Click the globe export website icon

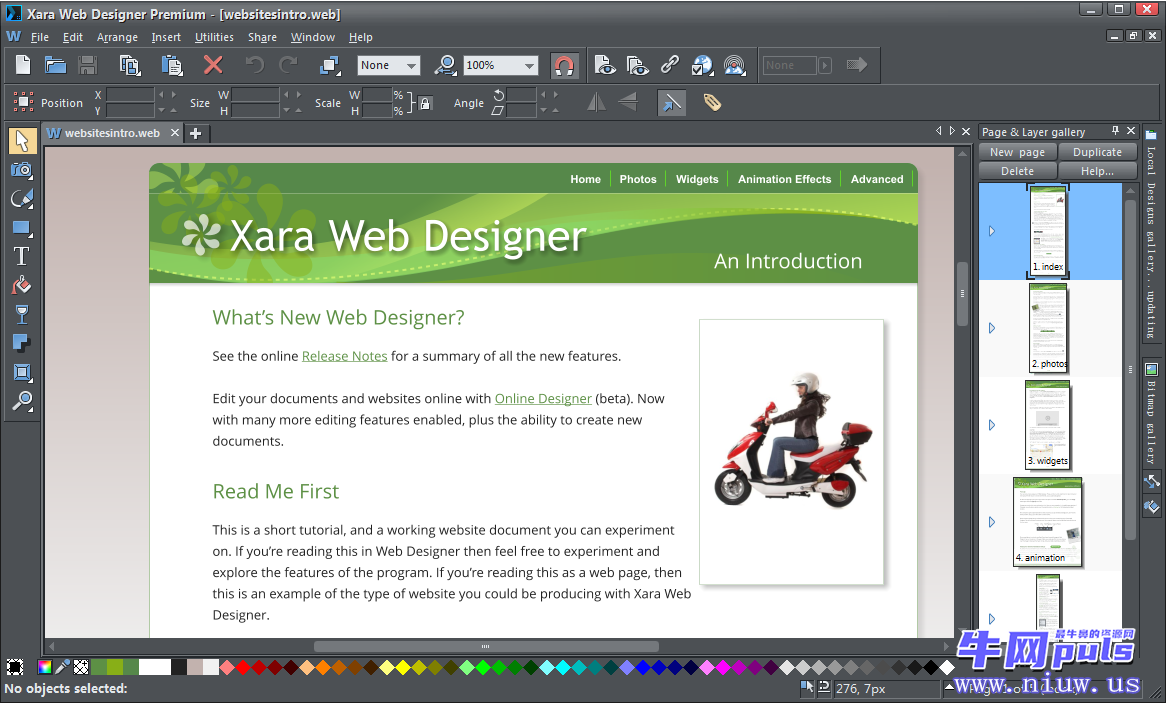pos(702,65)
